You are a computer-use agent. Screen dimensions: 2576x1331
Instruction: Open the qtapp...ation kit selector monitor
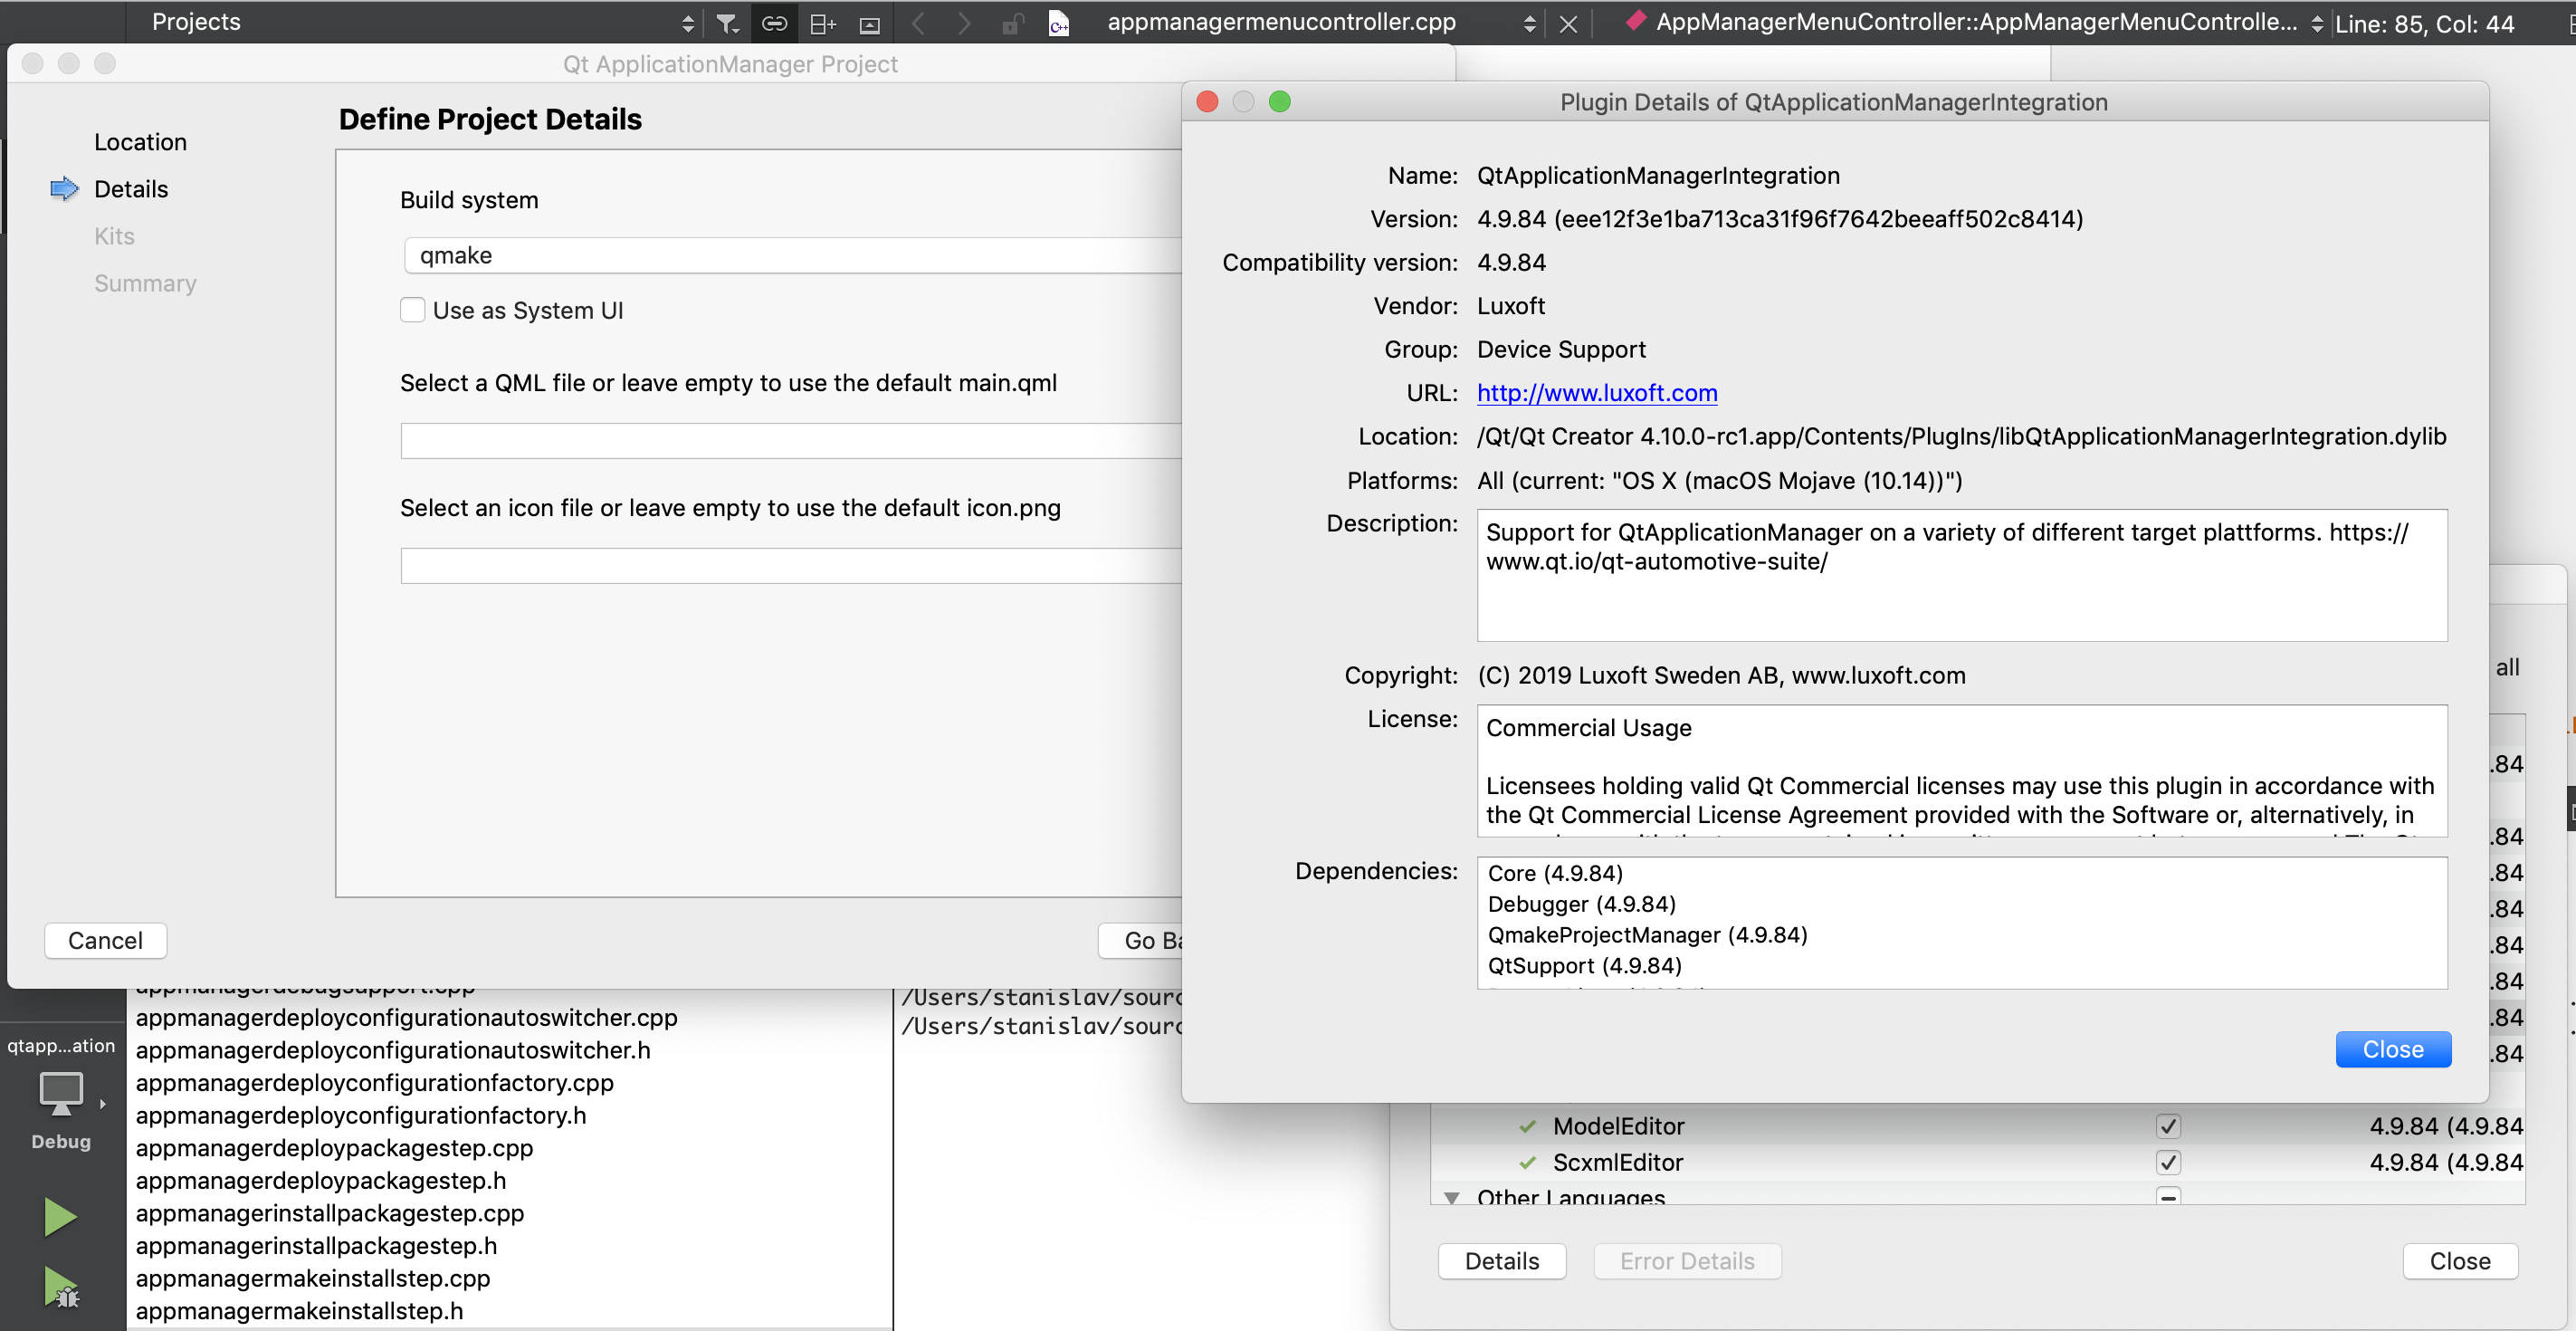[62, 1092]
